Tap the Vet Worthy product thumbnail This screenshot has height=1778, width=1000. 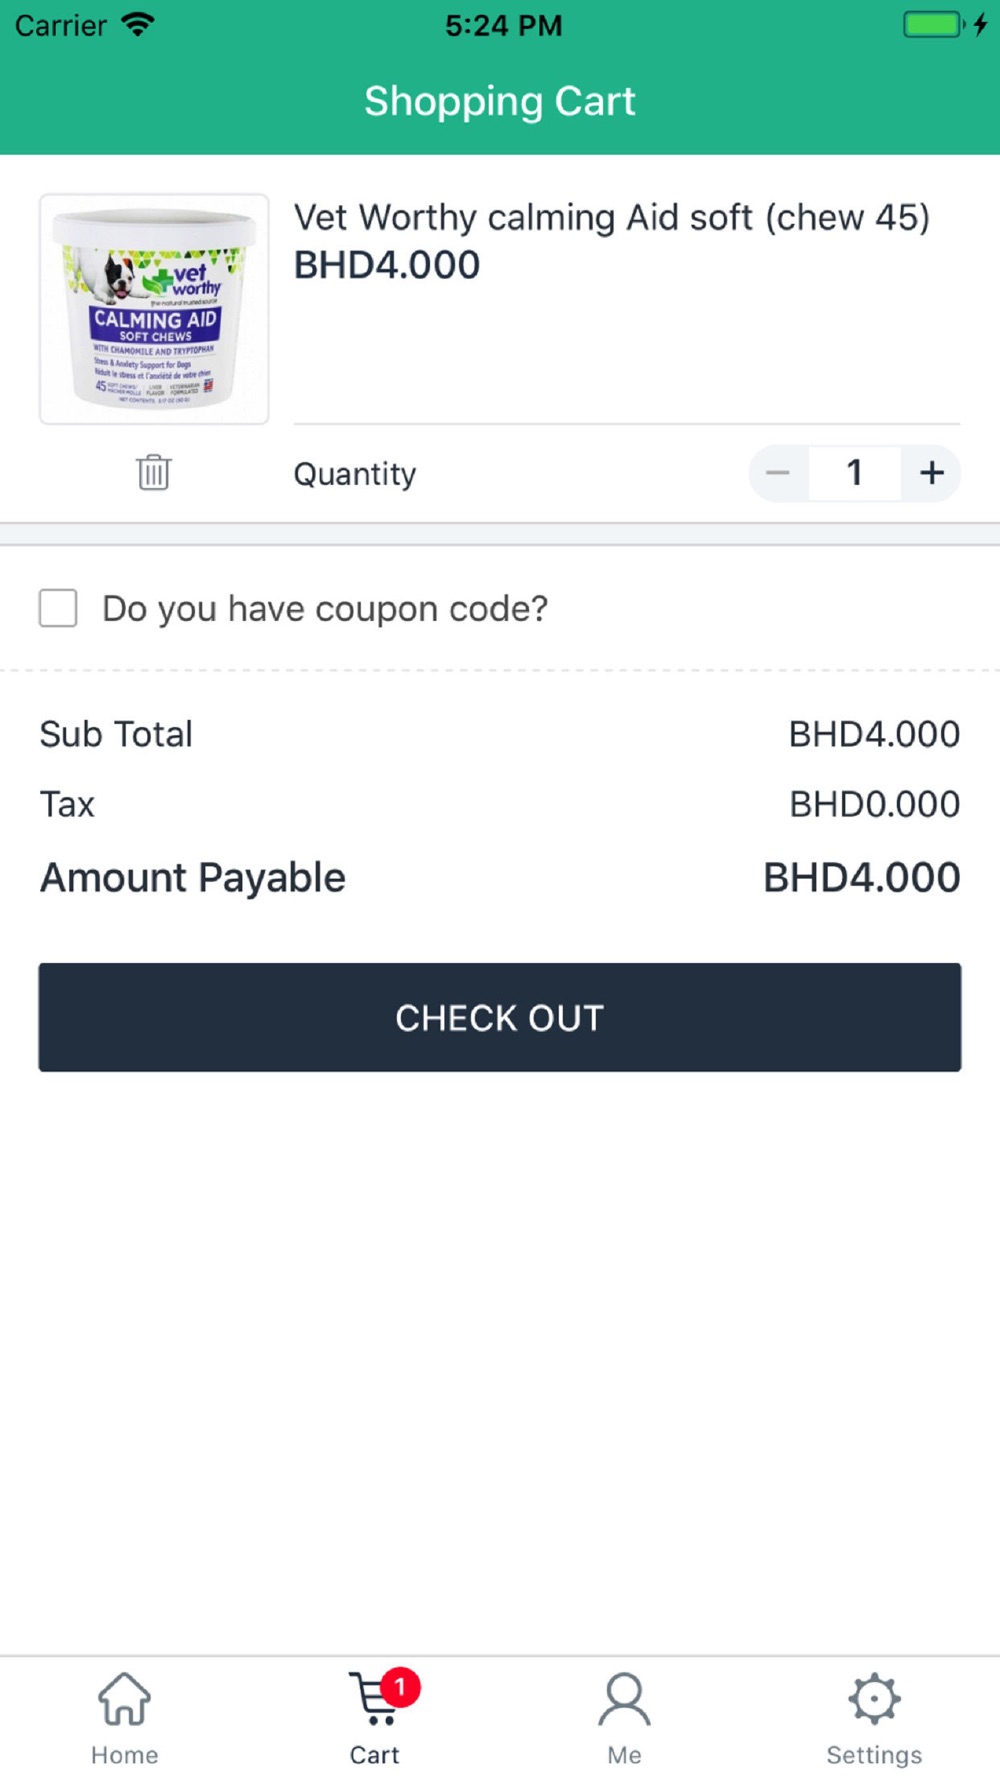pos(154,309)
